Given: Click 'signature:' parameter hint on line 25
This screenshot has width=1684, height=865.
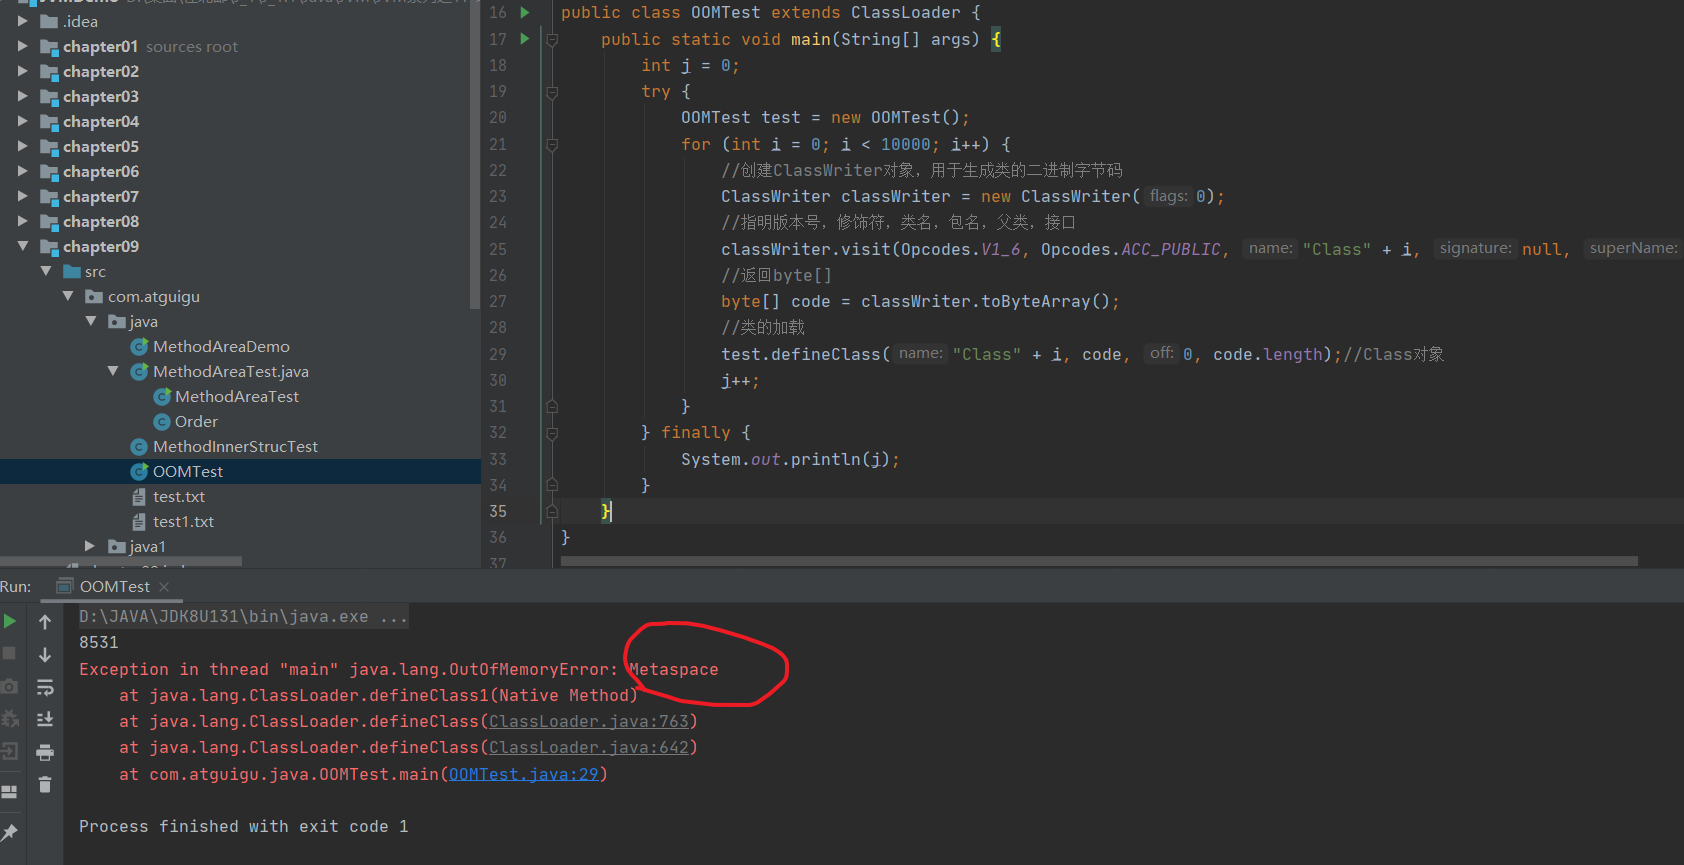Looking at the screenshot, I should pyautogui.click(x=1475, y=248).
